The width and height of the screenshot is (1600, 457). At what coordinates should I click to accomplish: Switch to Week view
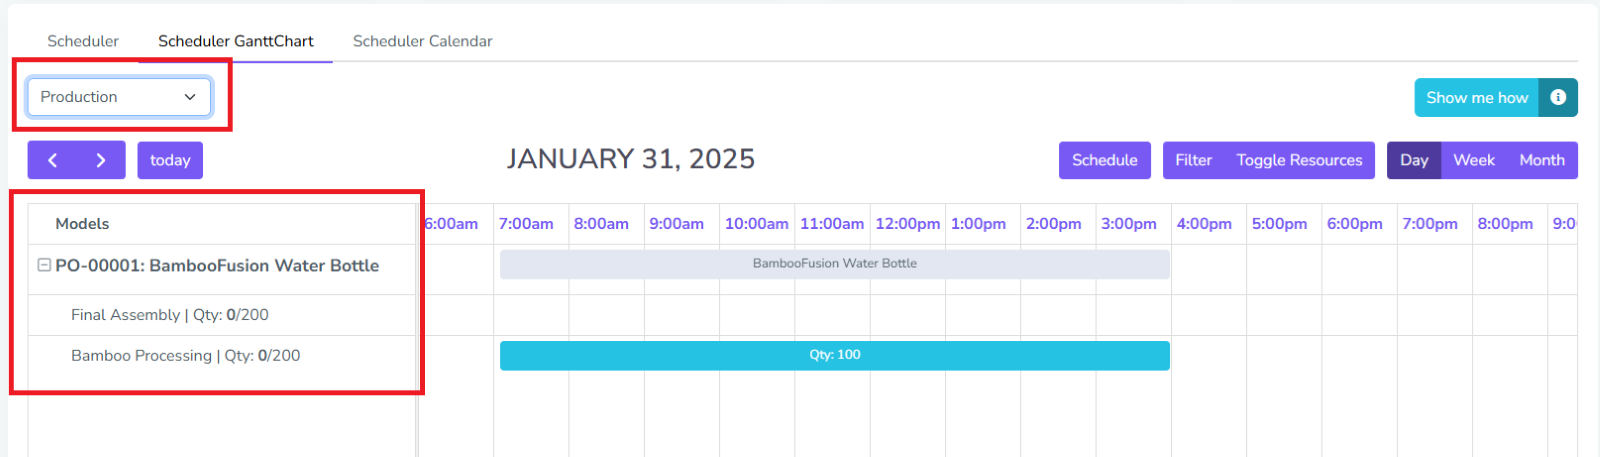[x=1473, y=160]
